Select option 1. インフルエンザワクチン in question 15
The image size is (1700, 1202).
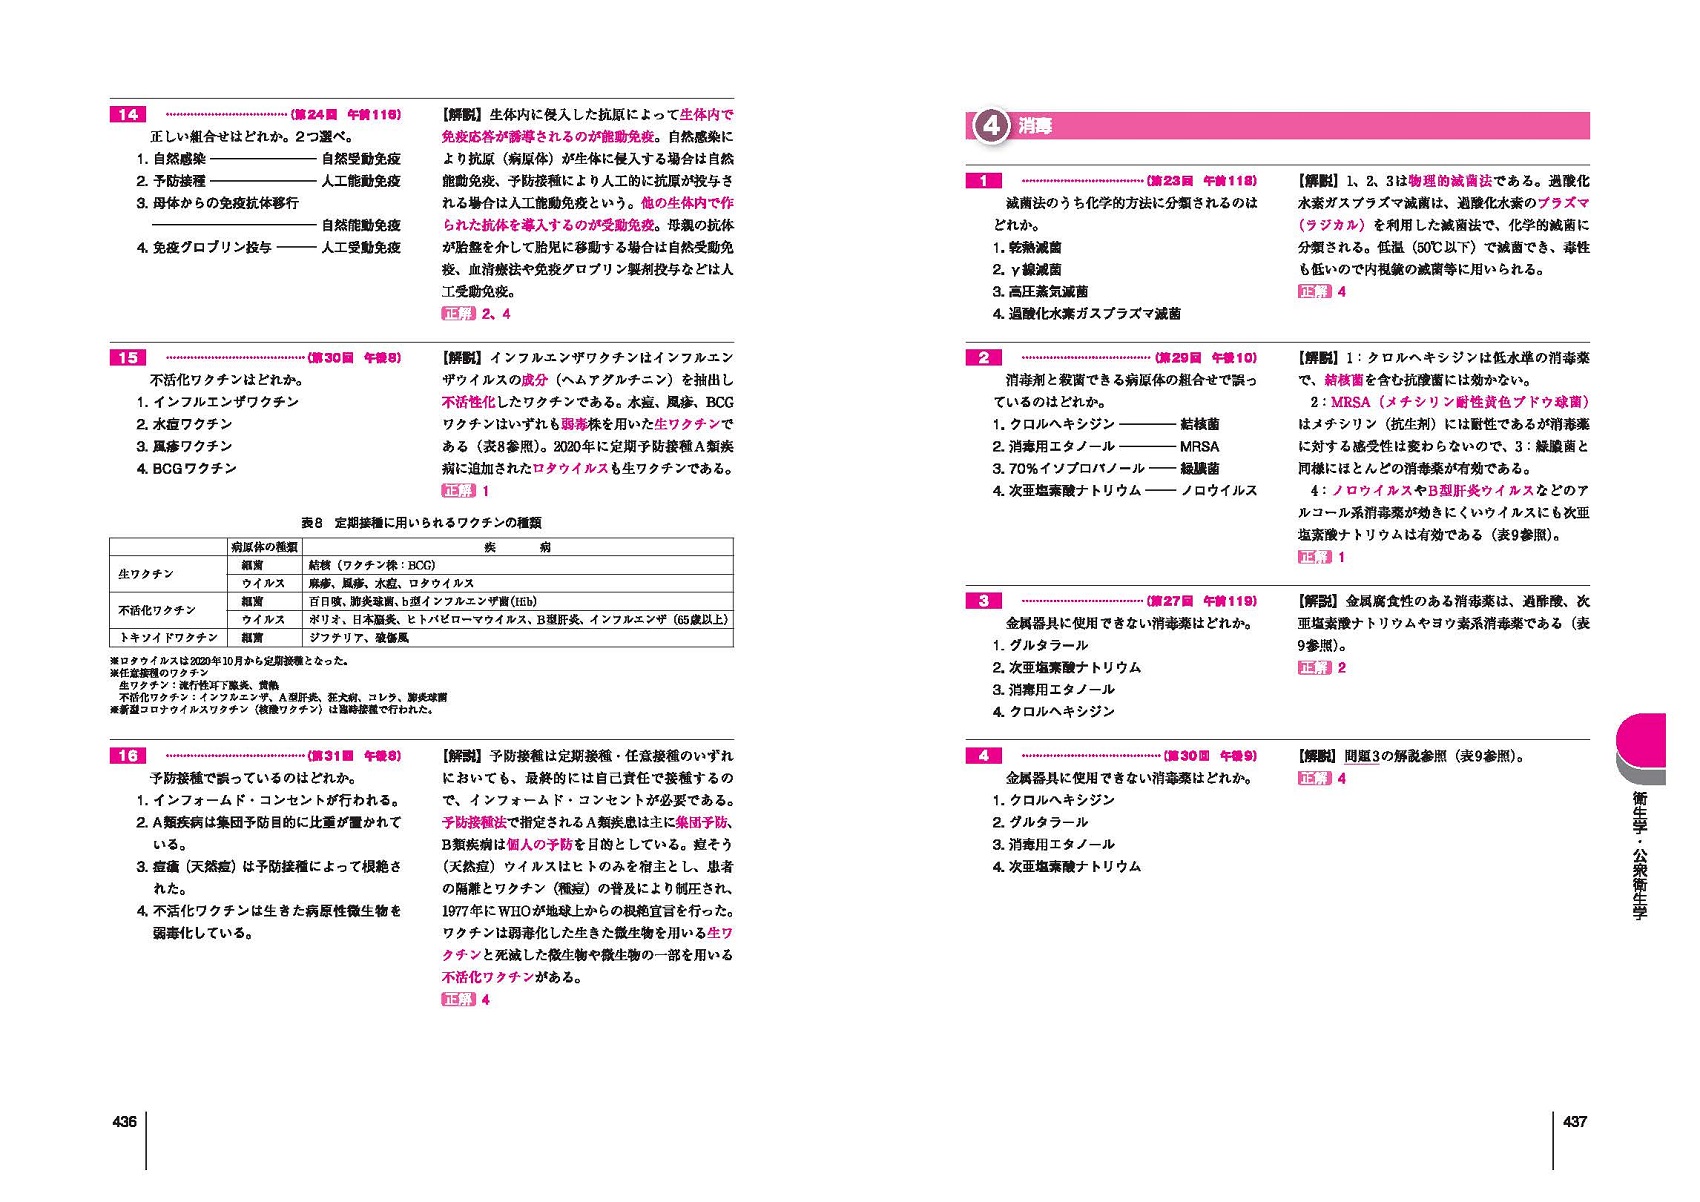[x=218, y=401]
